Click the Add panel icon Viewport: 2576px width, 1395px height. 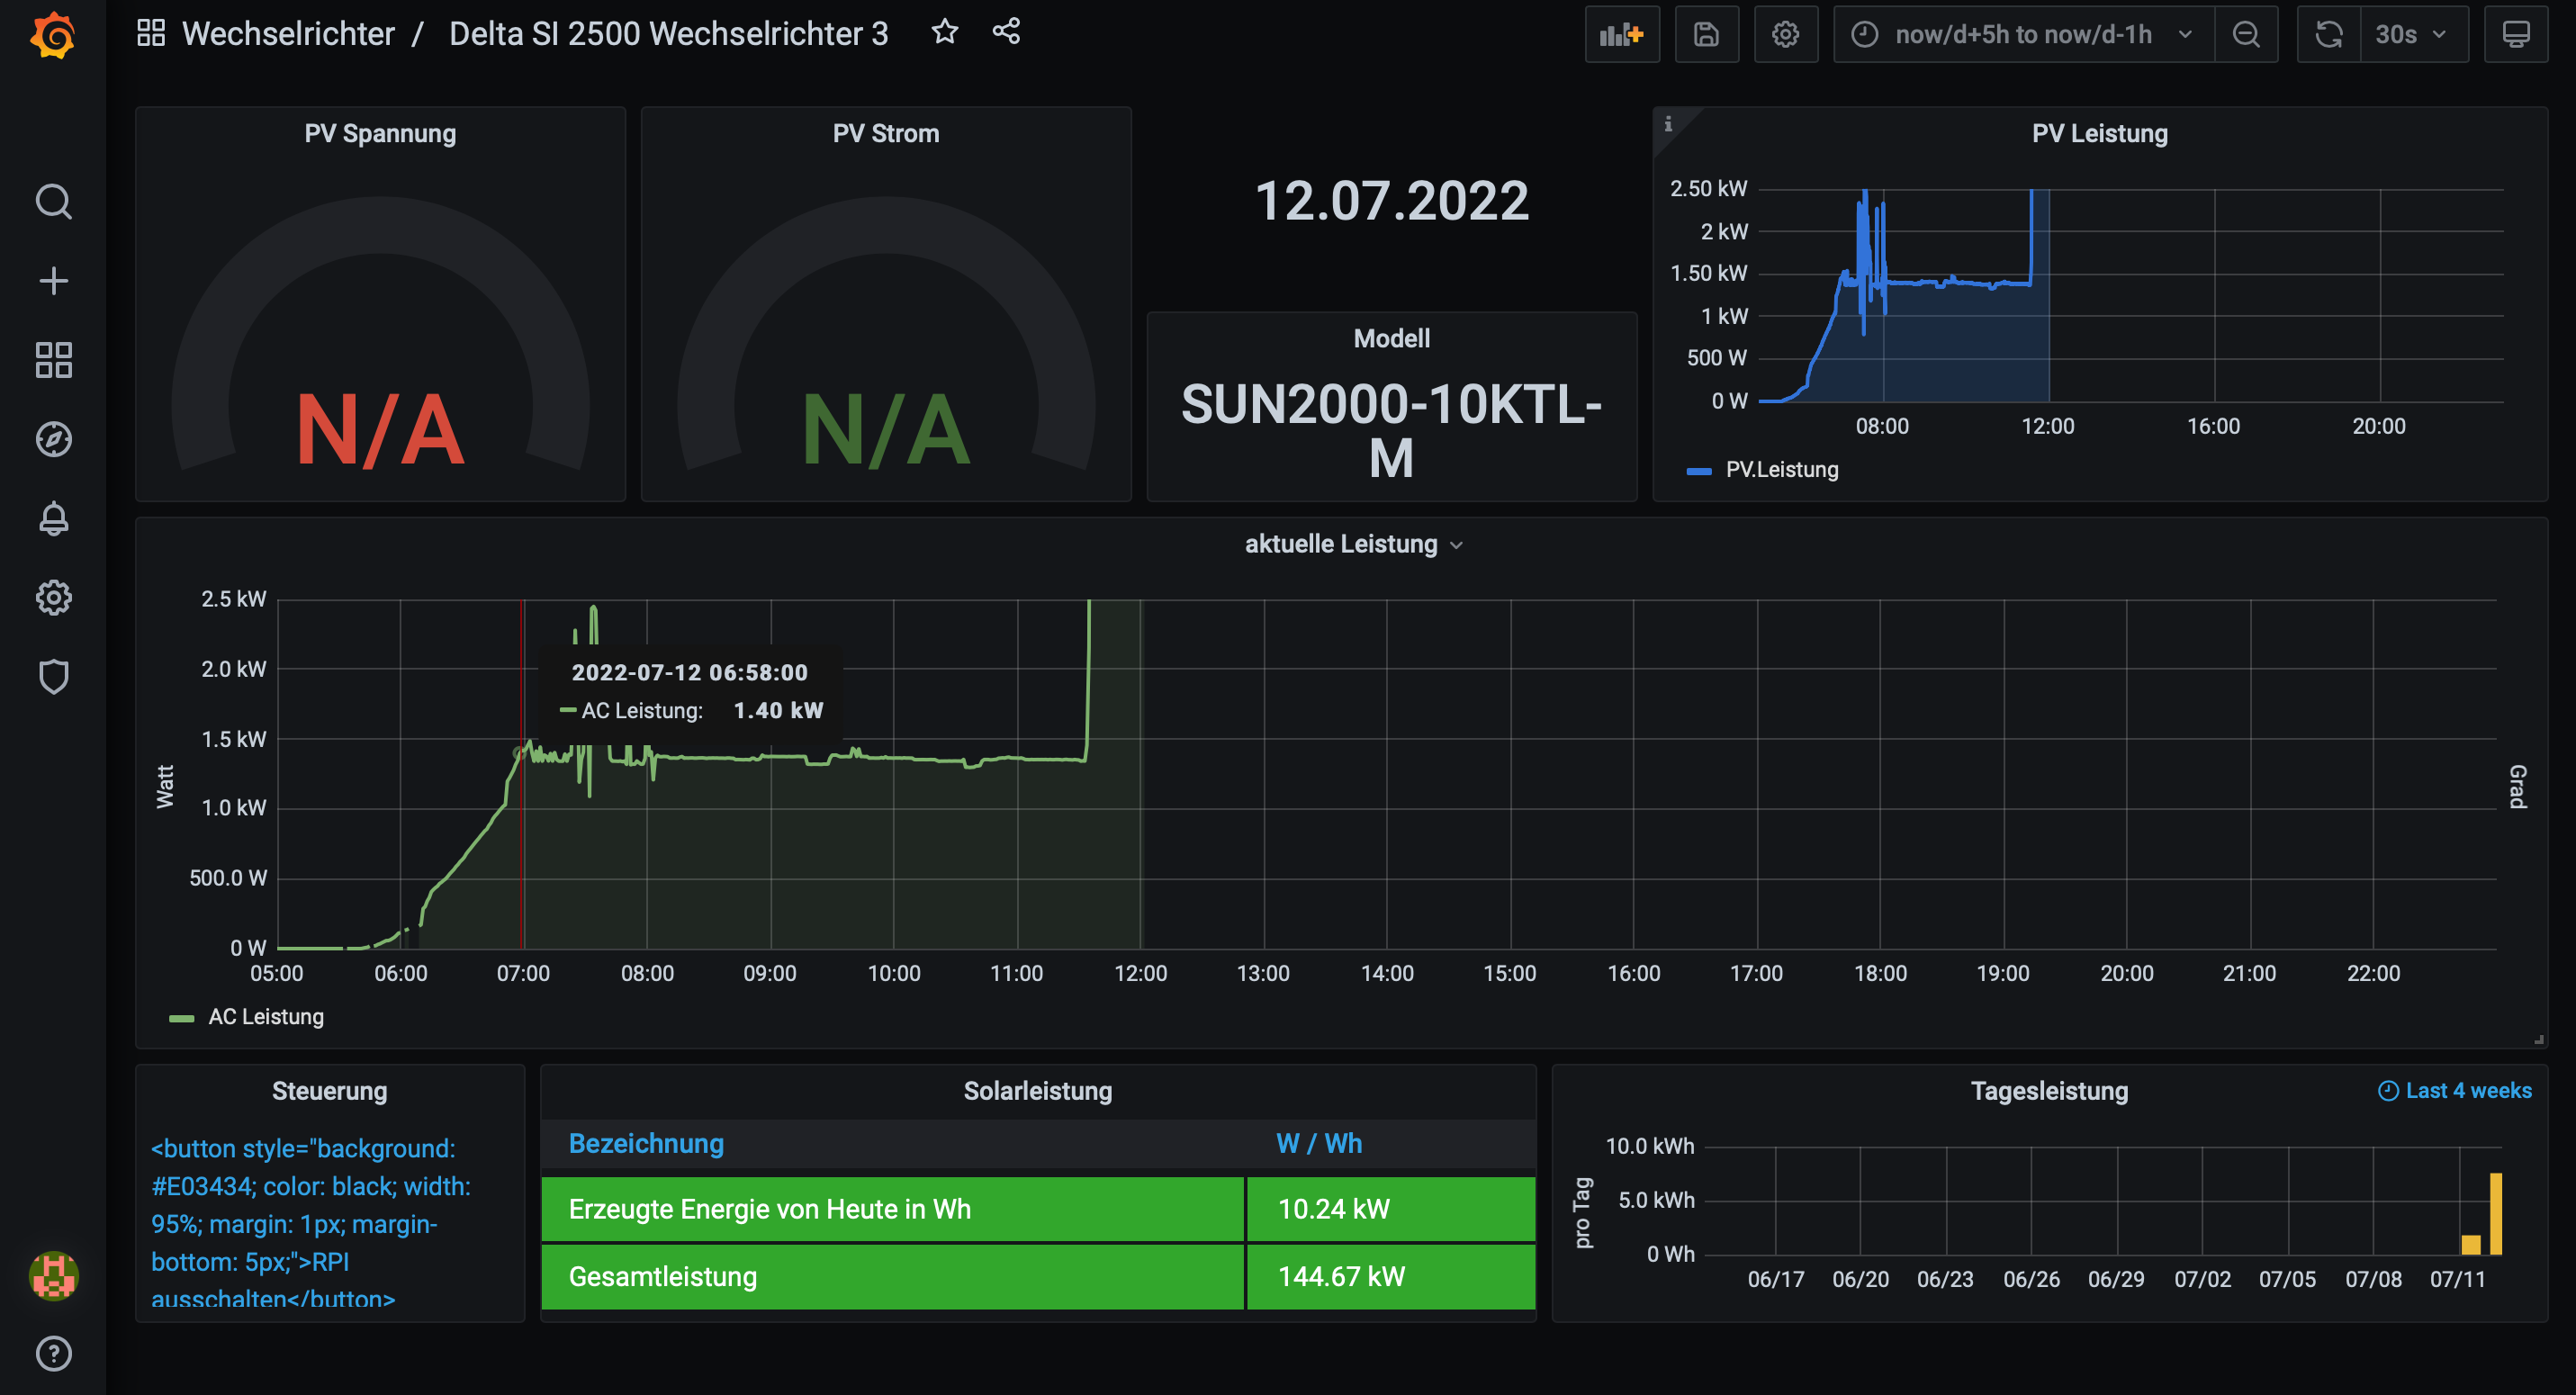click(1621, 35)
